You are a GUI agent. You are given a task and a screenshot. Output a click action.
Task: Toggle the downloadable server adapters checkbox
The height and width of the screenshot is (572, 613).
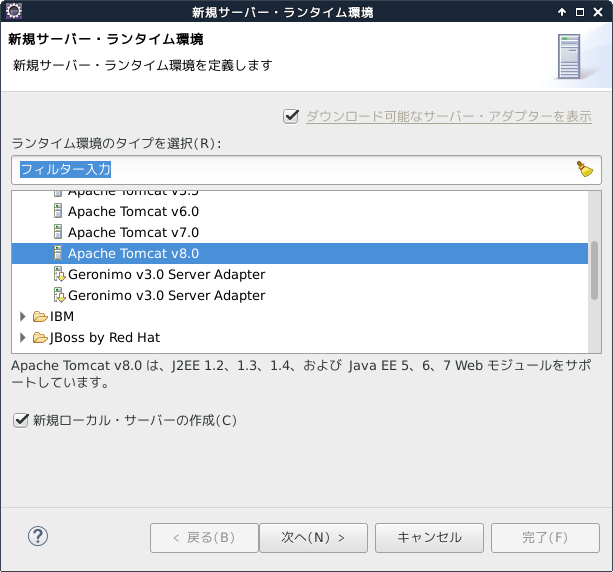pyautogui.click(x=291, y=117)
